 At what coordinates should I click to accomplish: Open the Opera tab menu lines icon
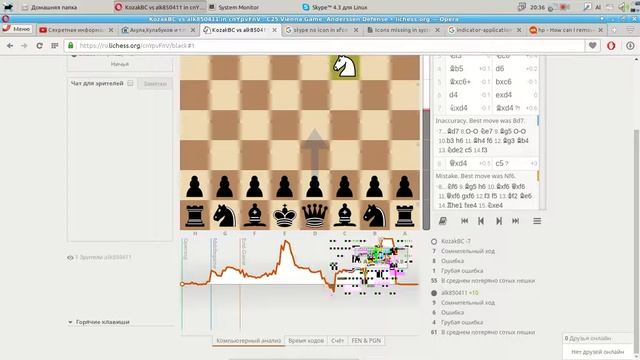point(630,30)
